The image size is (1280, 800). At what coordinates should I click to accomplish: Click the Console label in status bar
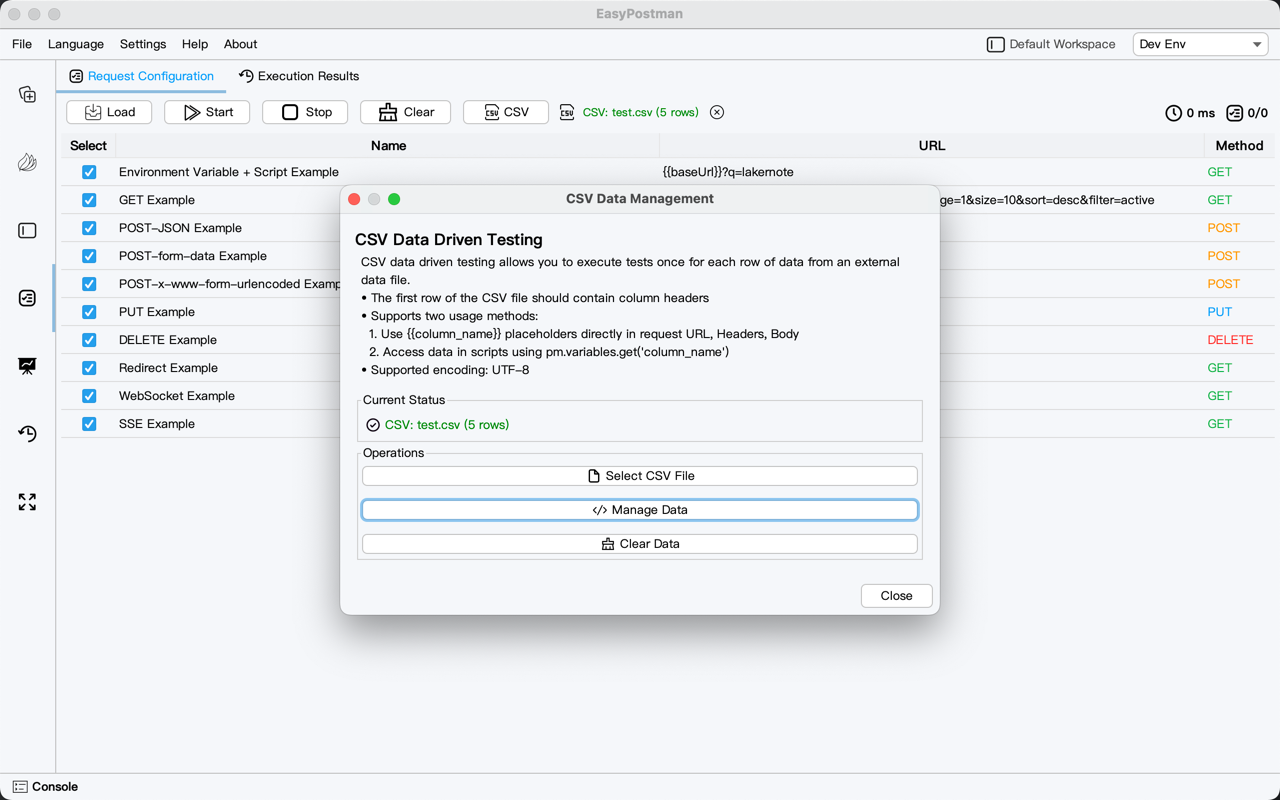55,787
